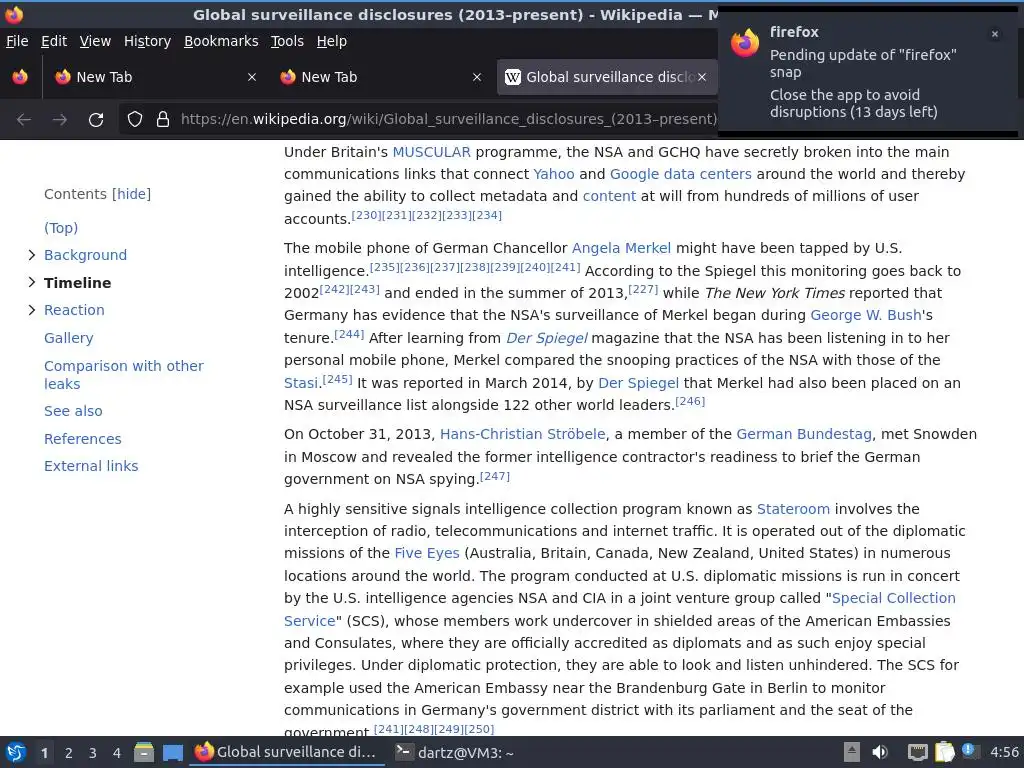Select the Global surveillance disclosures tab
The height and width of the screenshot is (768, 1024).
[x=606, y=77]
